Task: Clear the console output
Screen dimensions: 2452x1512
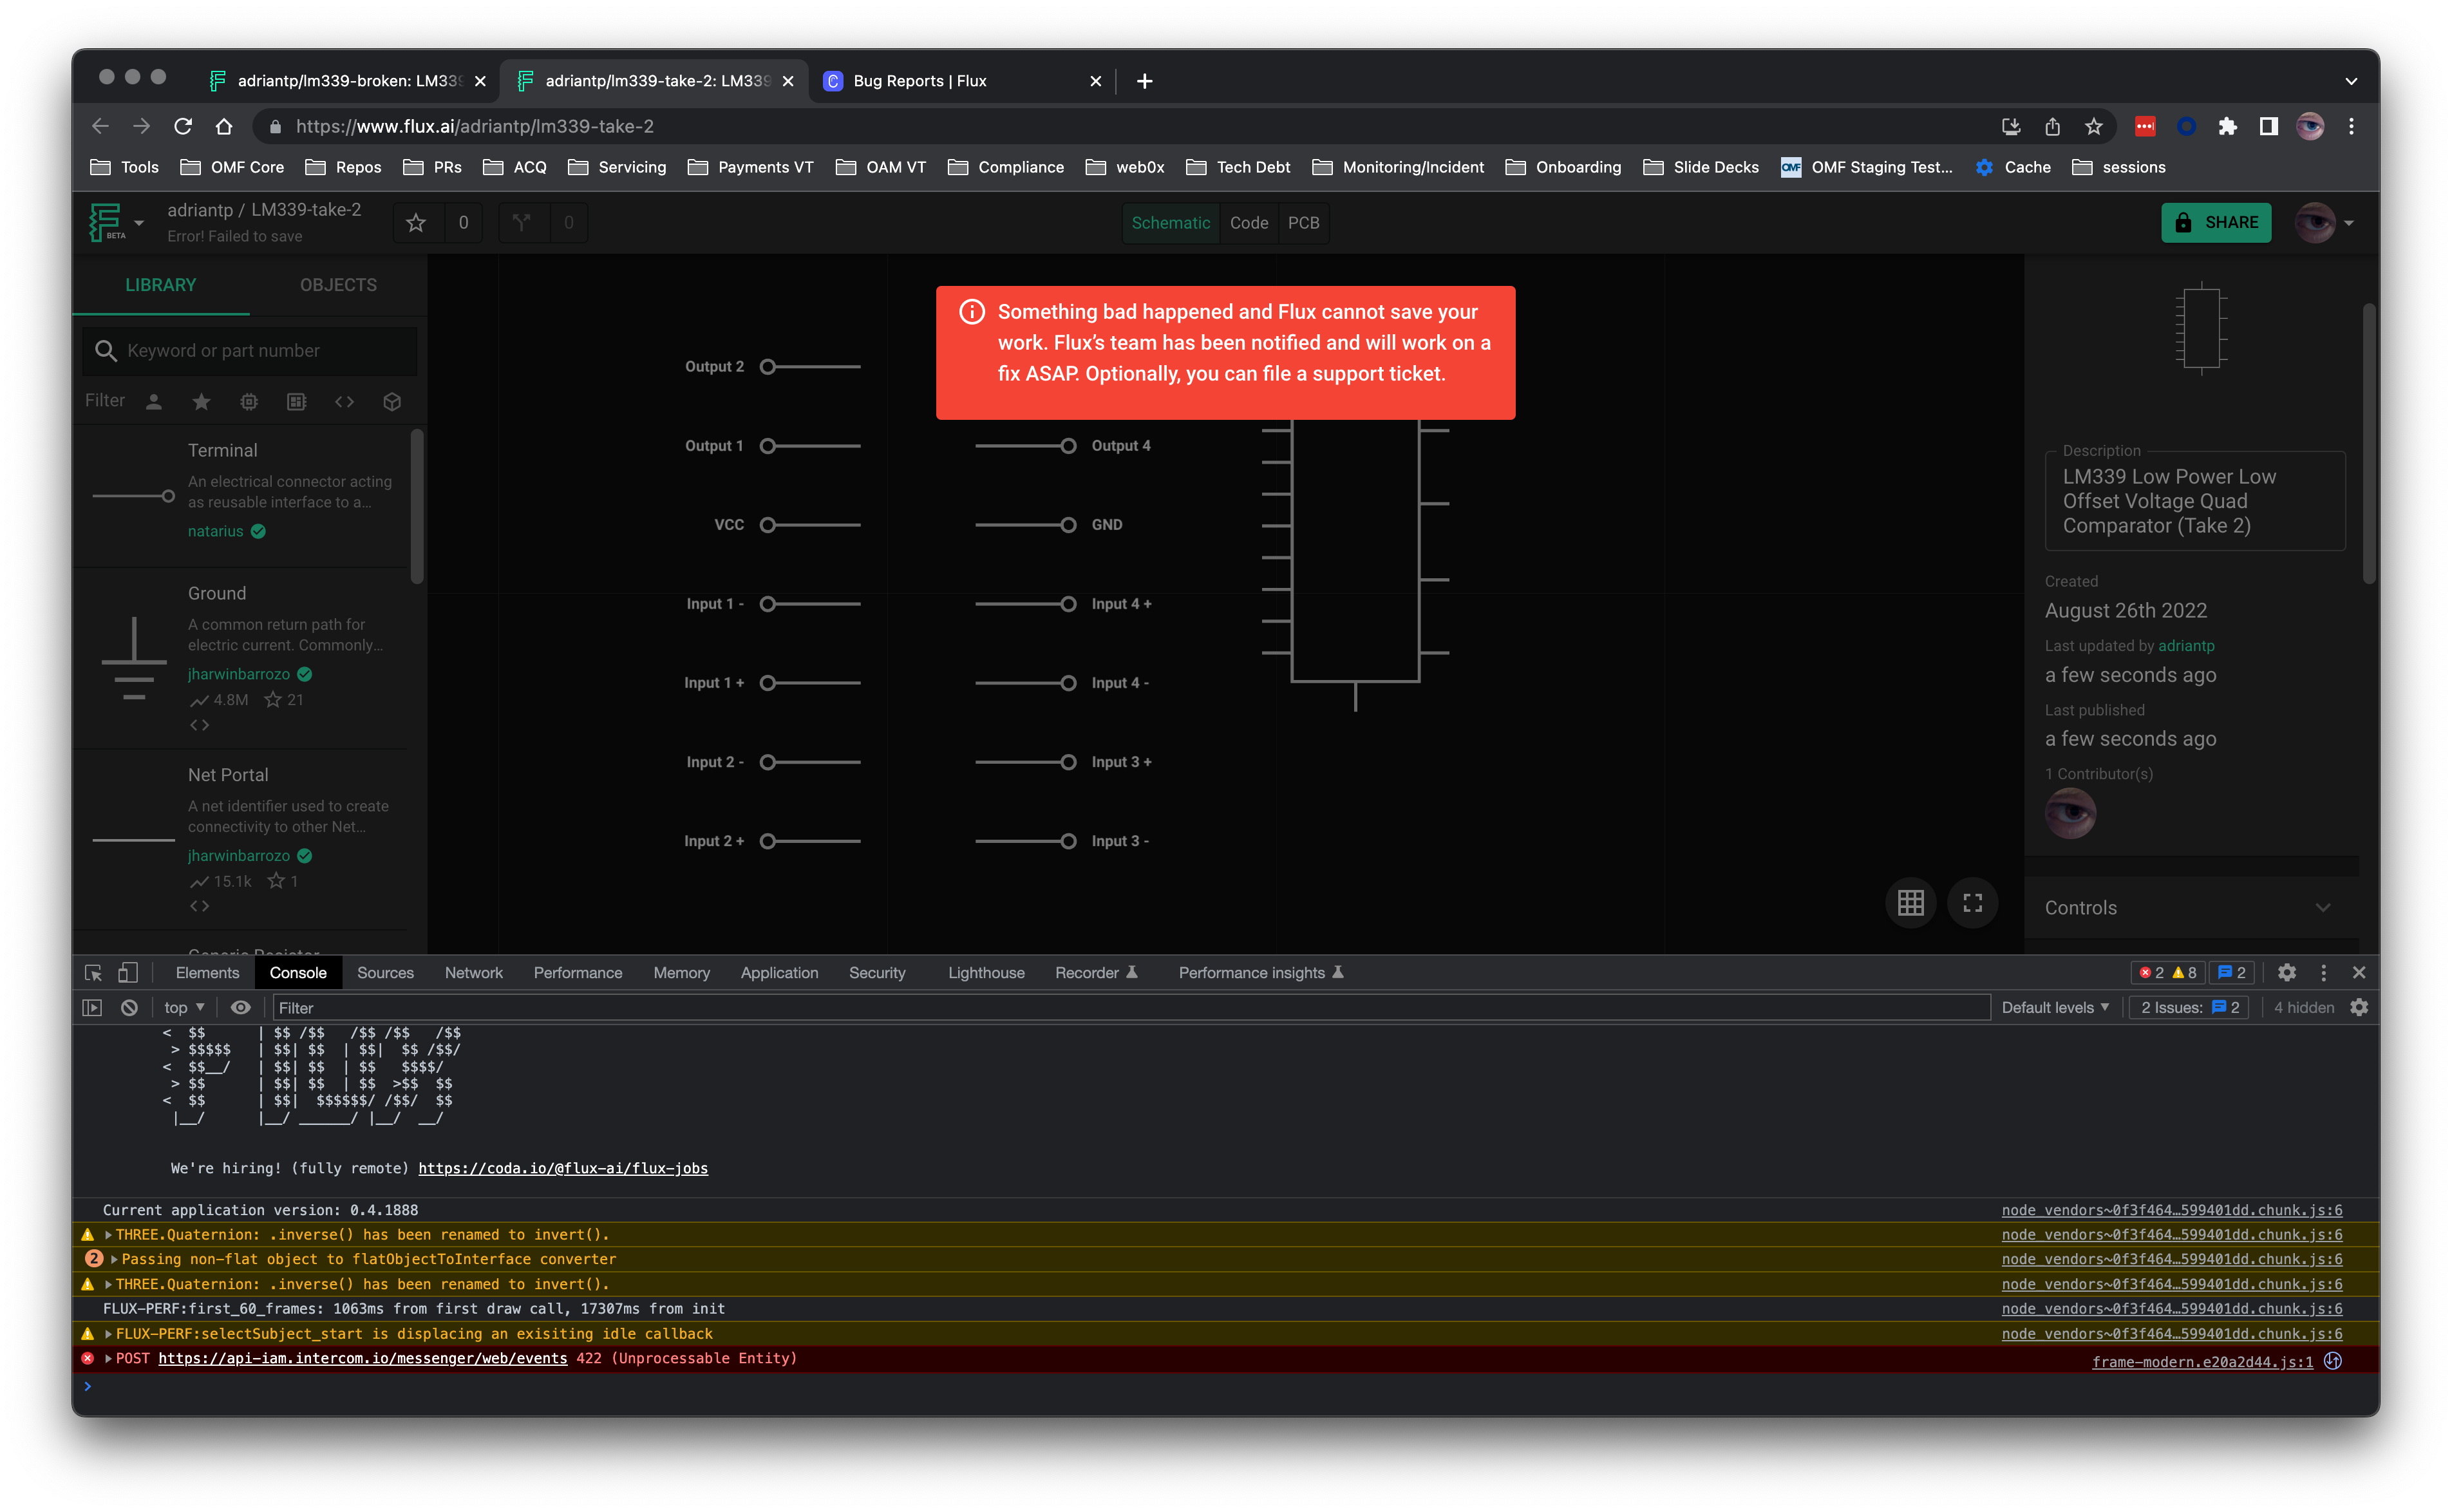Action: pyautogui.click(x=129, y=1008)
